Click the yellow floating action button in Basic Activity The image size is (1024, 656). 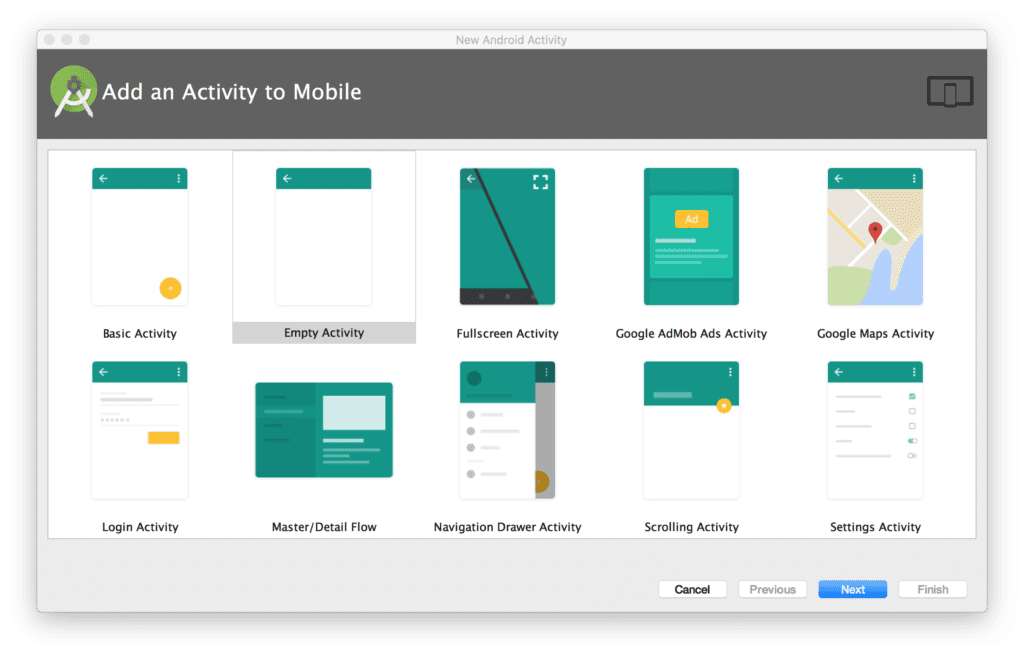(170, 288)
